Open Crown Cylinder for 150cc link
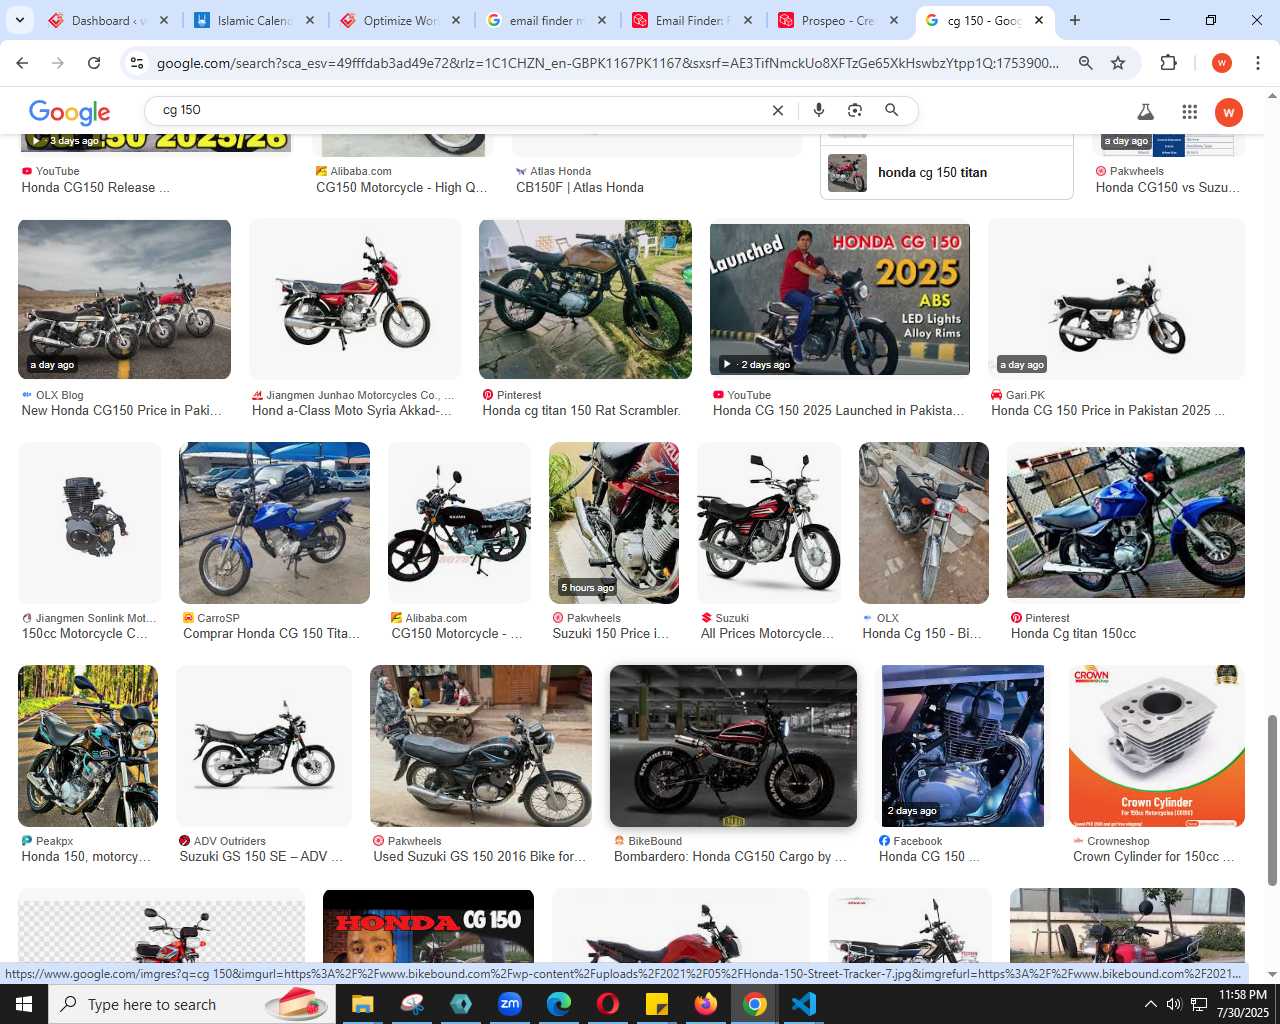 point(1153,856)
